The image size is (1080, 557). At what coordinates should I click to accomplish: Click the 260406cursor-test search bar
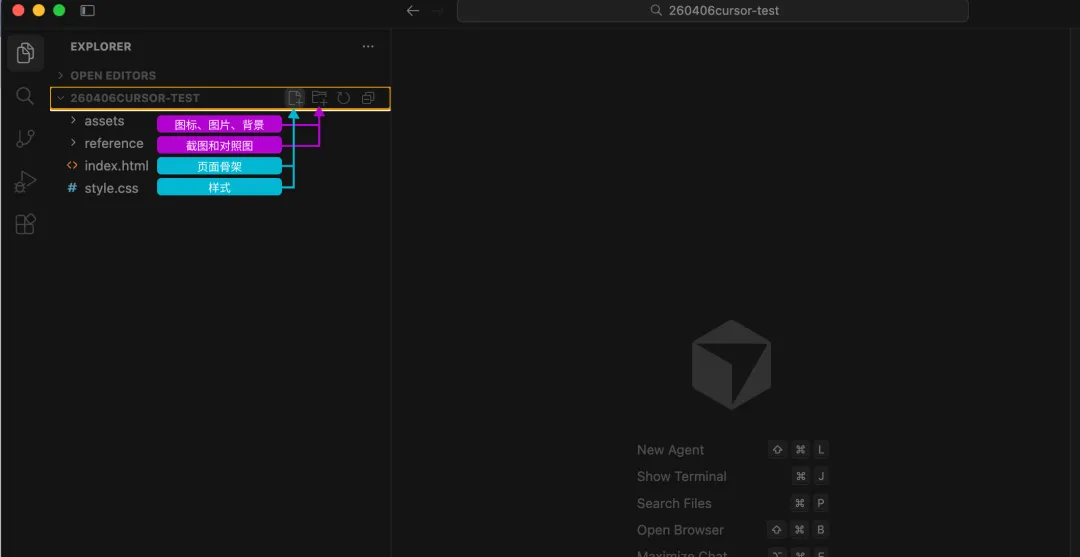point(712,10)
